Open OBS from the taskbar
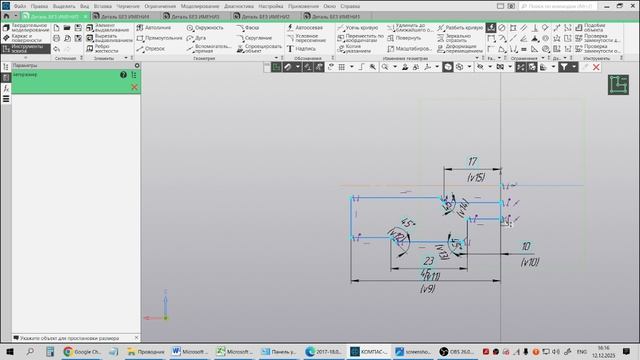The image size is (640, 360). tap(456, 351)
